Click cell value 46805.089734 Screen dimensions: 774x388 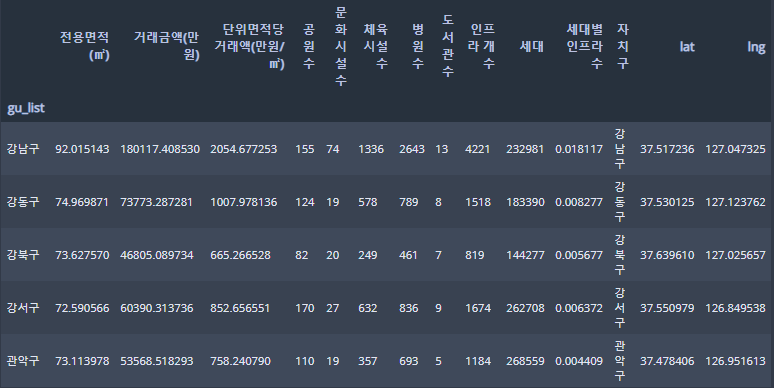157,255
